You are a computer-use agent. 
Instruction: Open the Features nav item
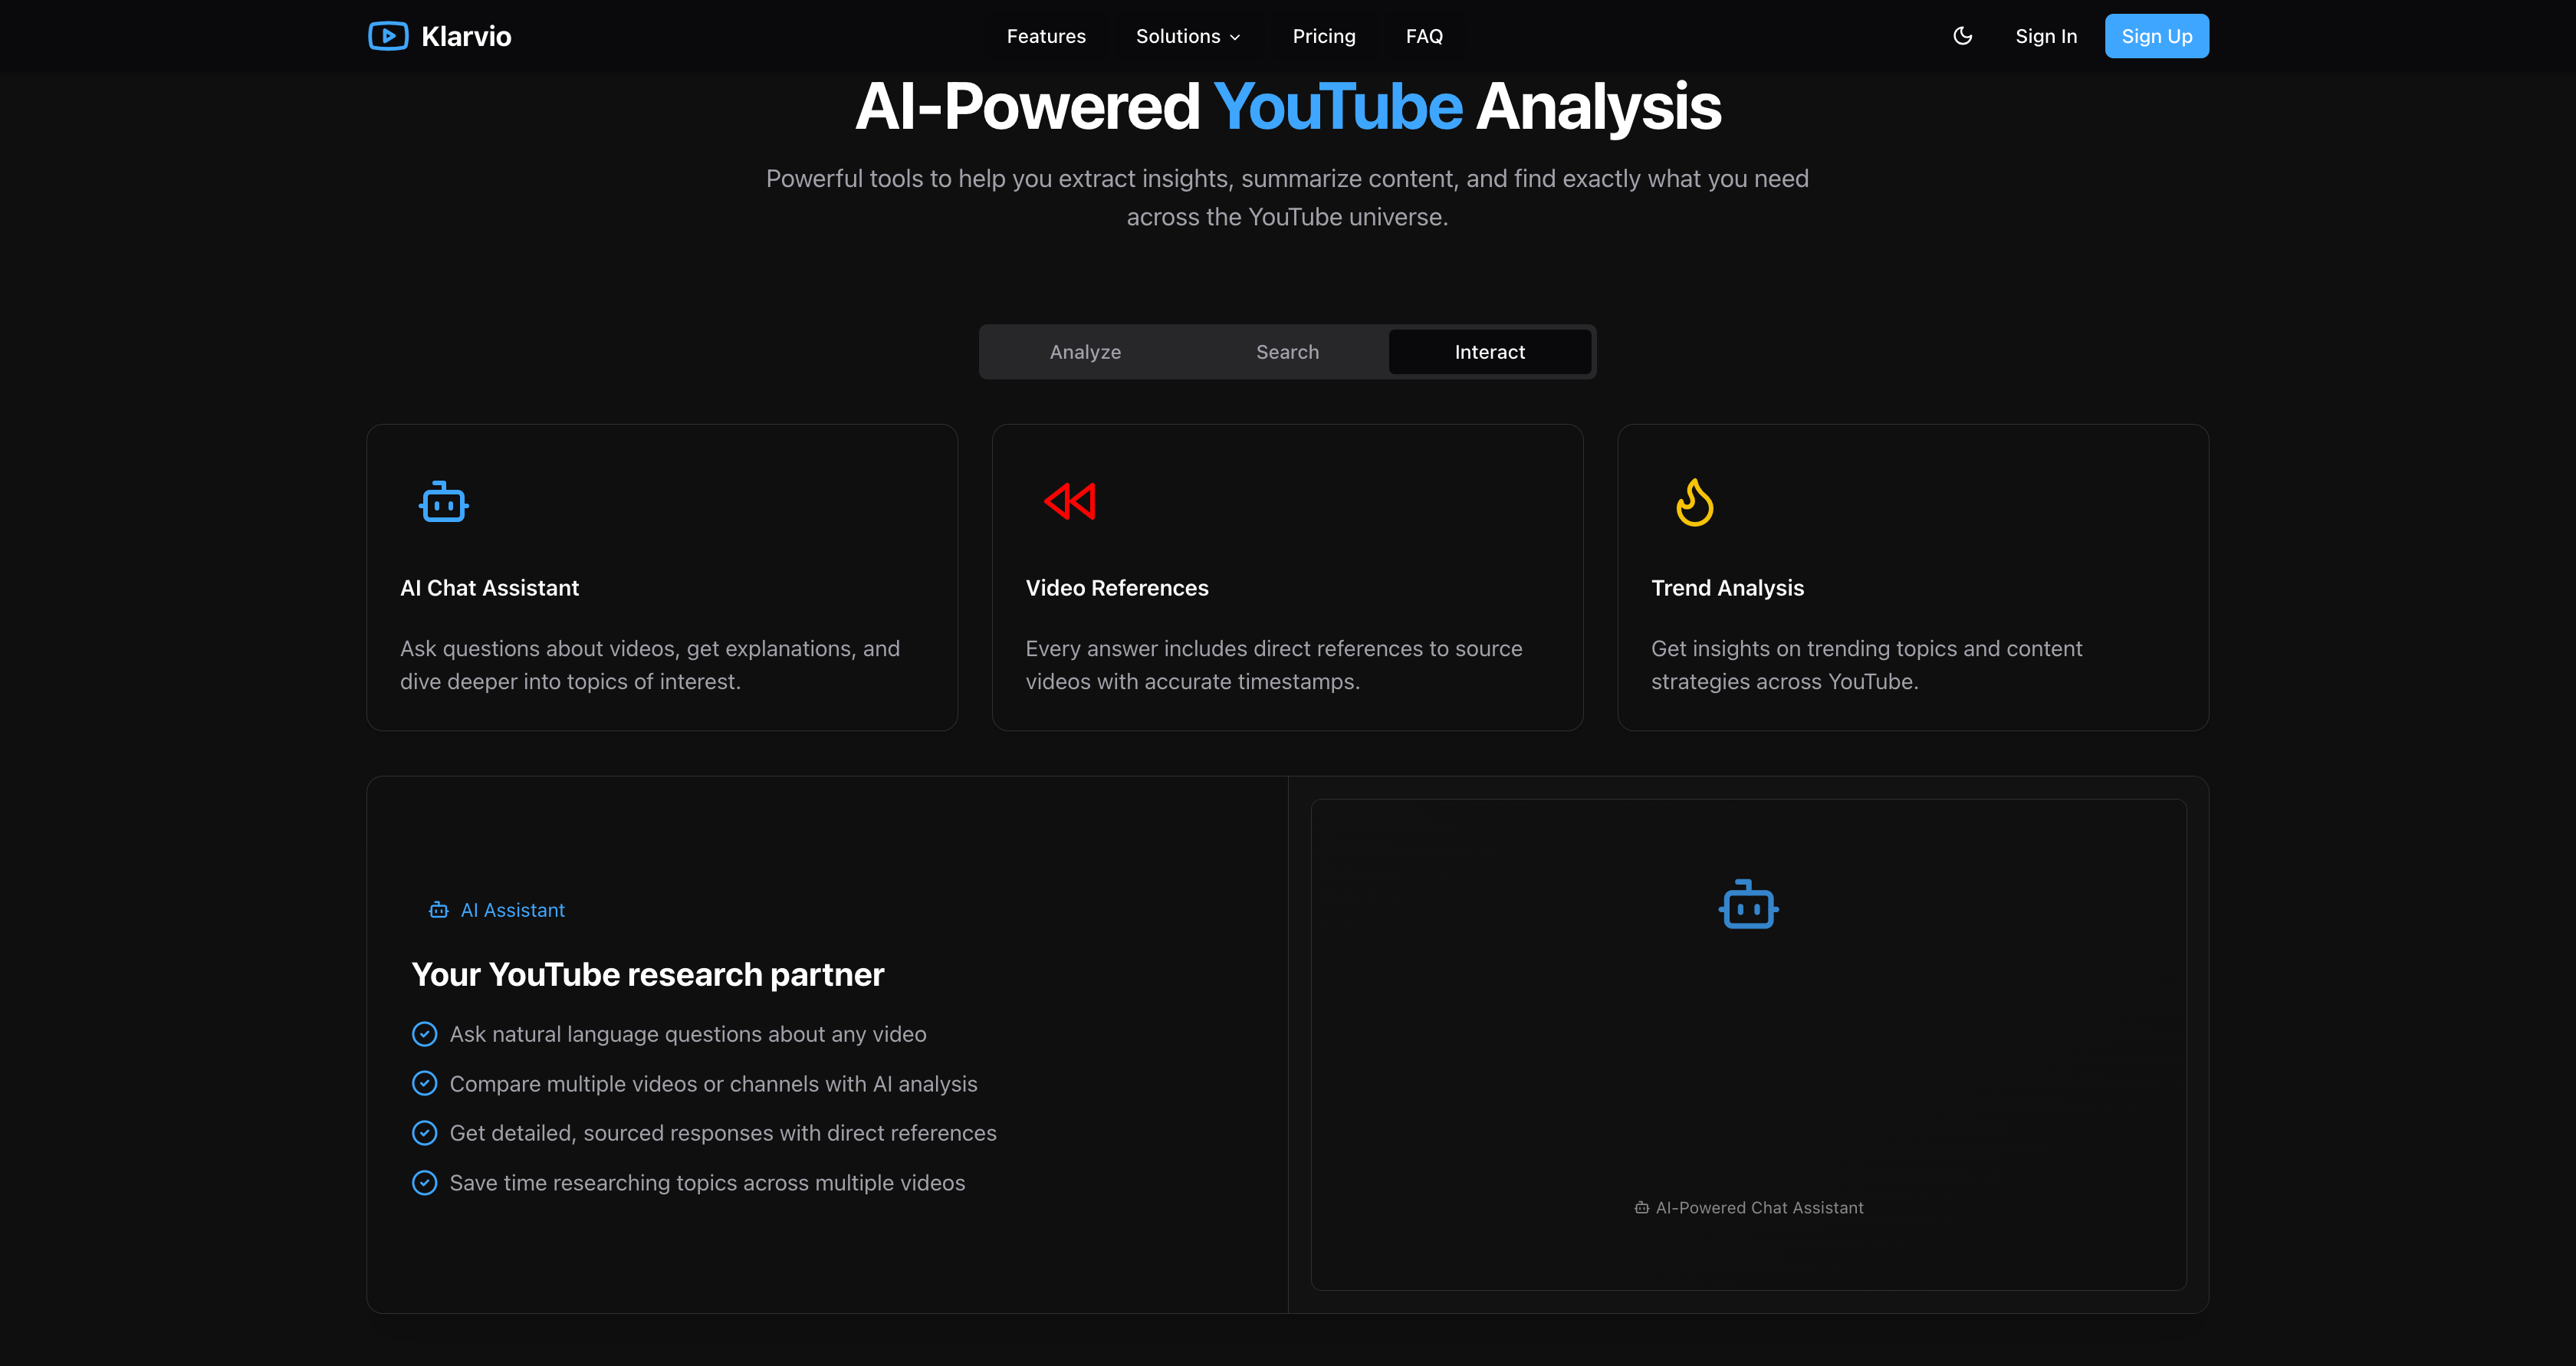1045,36
